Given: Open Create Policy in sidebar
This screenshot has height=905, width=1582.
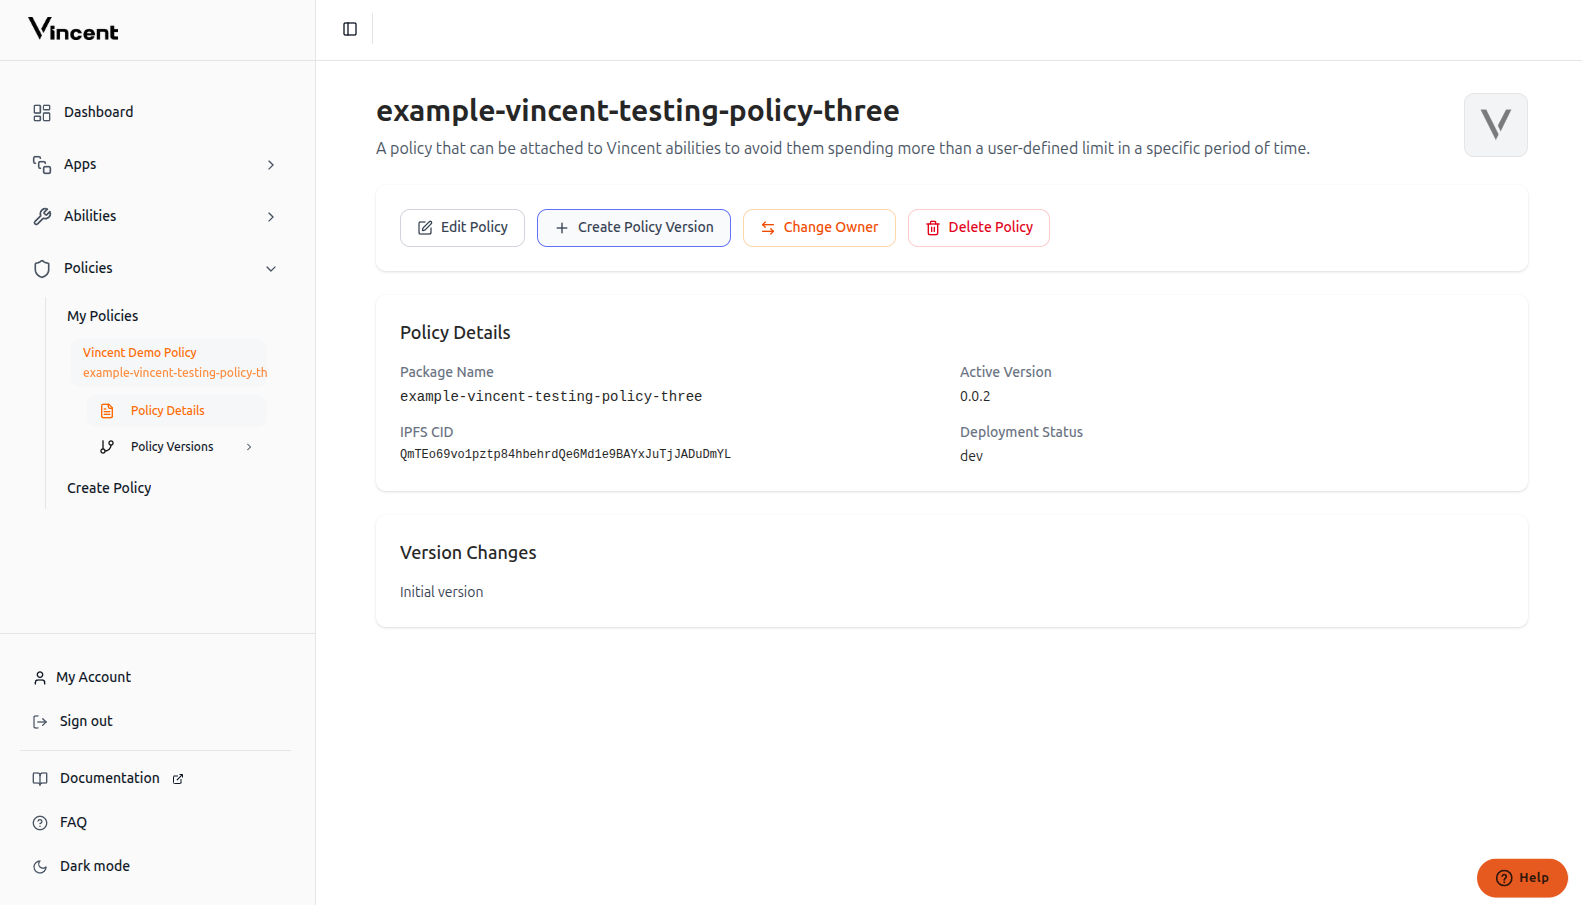Looking at the screenshot, I should coord(109,488).
